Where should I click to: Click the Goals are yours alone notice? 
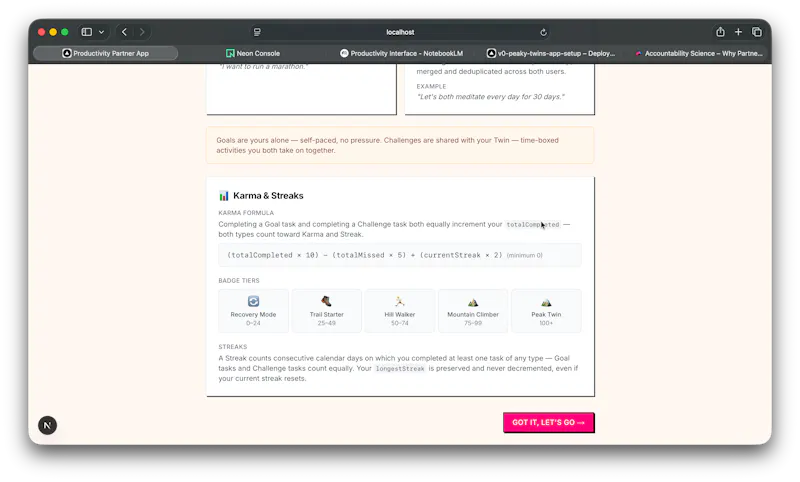point(400,145)
